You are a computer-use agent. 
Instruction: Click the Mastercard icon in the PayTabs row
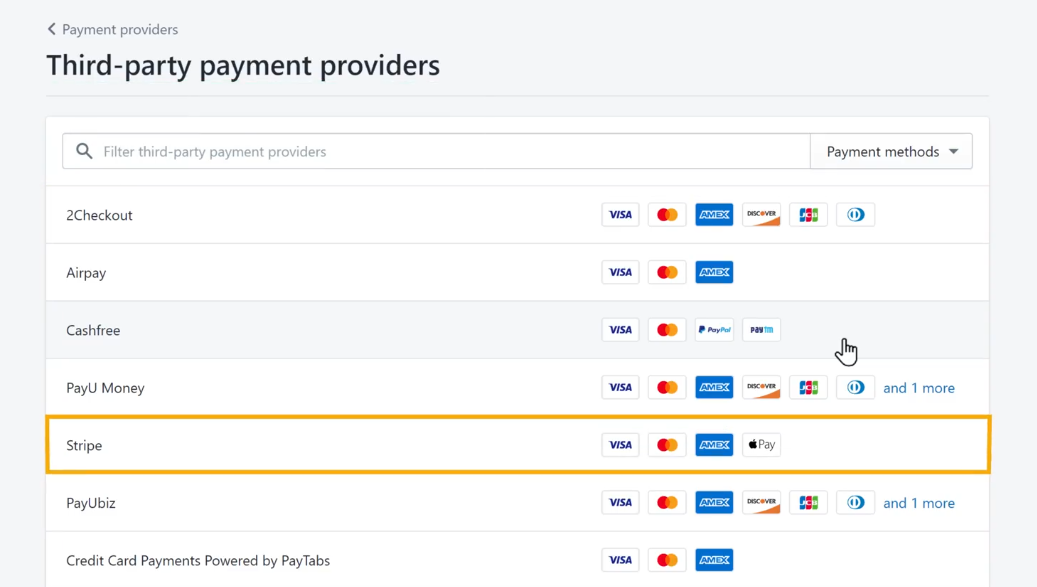click(667, 560)
